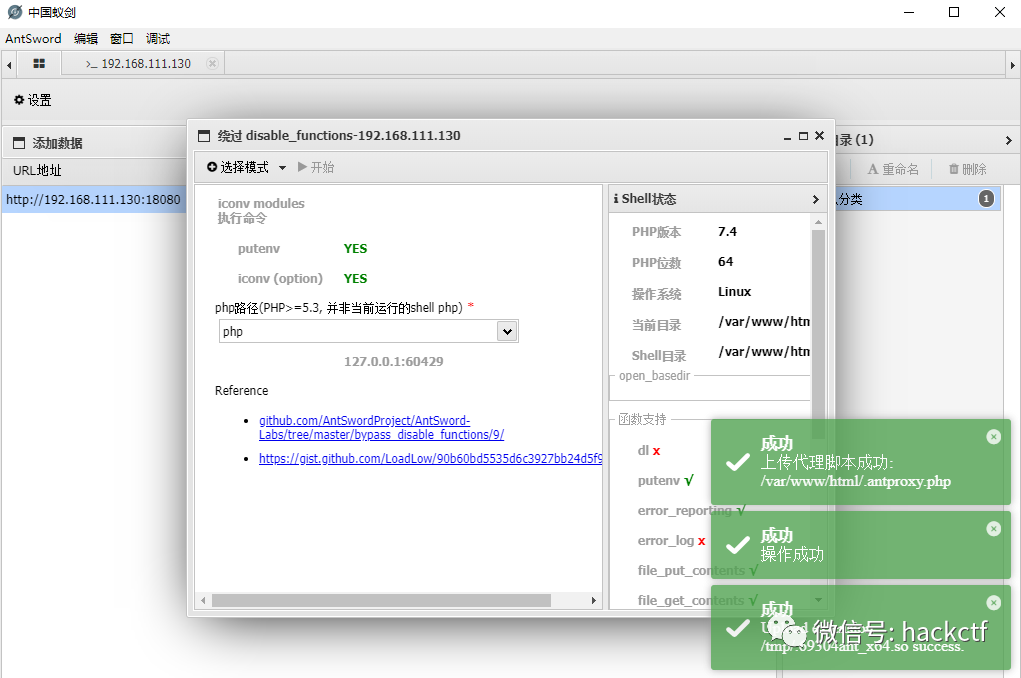Click the URL地址 column header
This screenshot has height=678, width=1021.
(37, 171)
